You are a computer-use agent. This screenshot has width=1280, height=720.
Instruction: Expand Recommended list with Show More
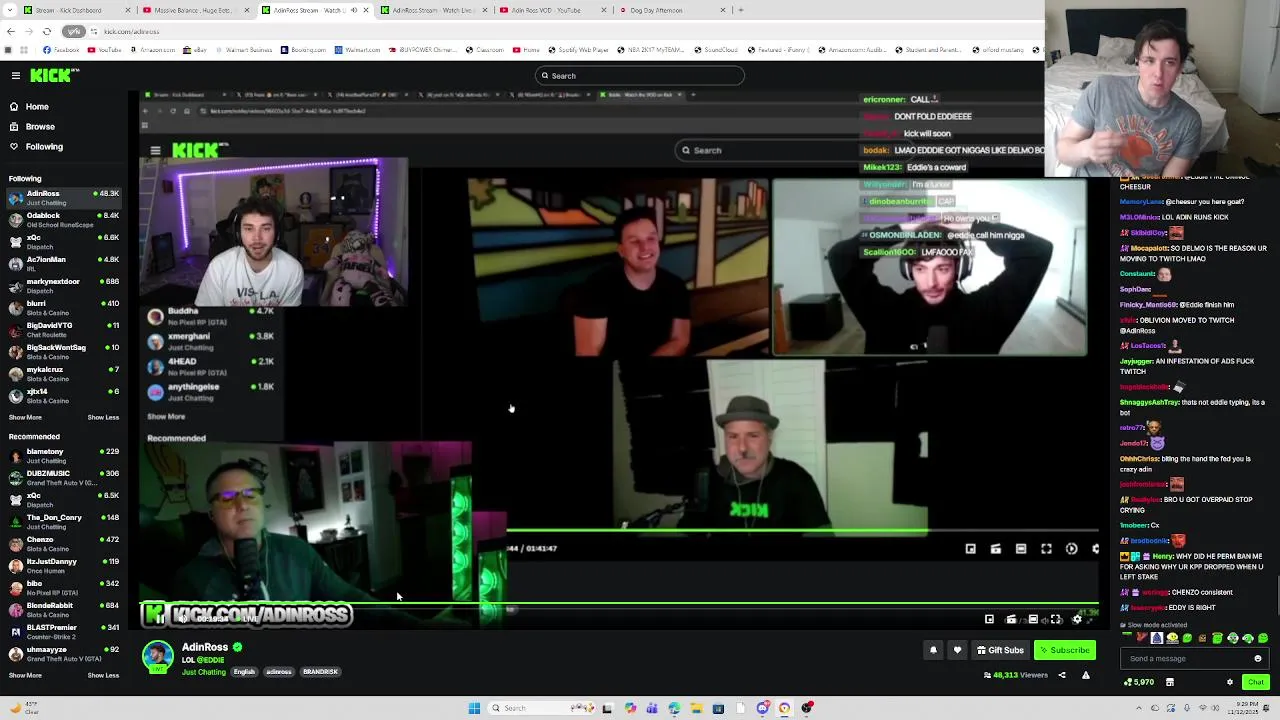point(25,675)
